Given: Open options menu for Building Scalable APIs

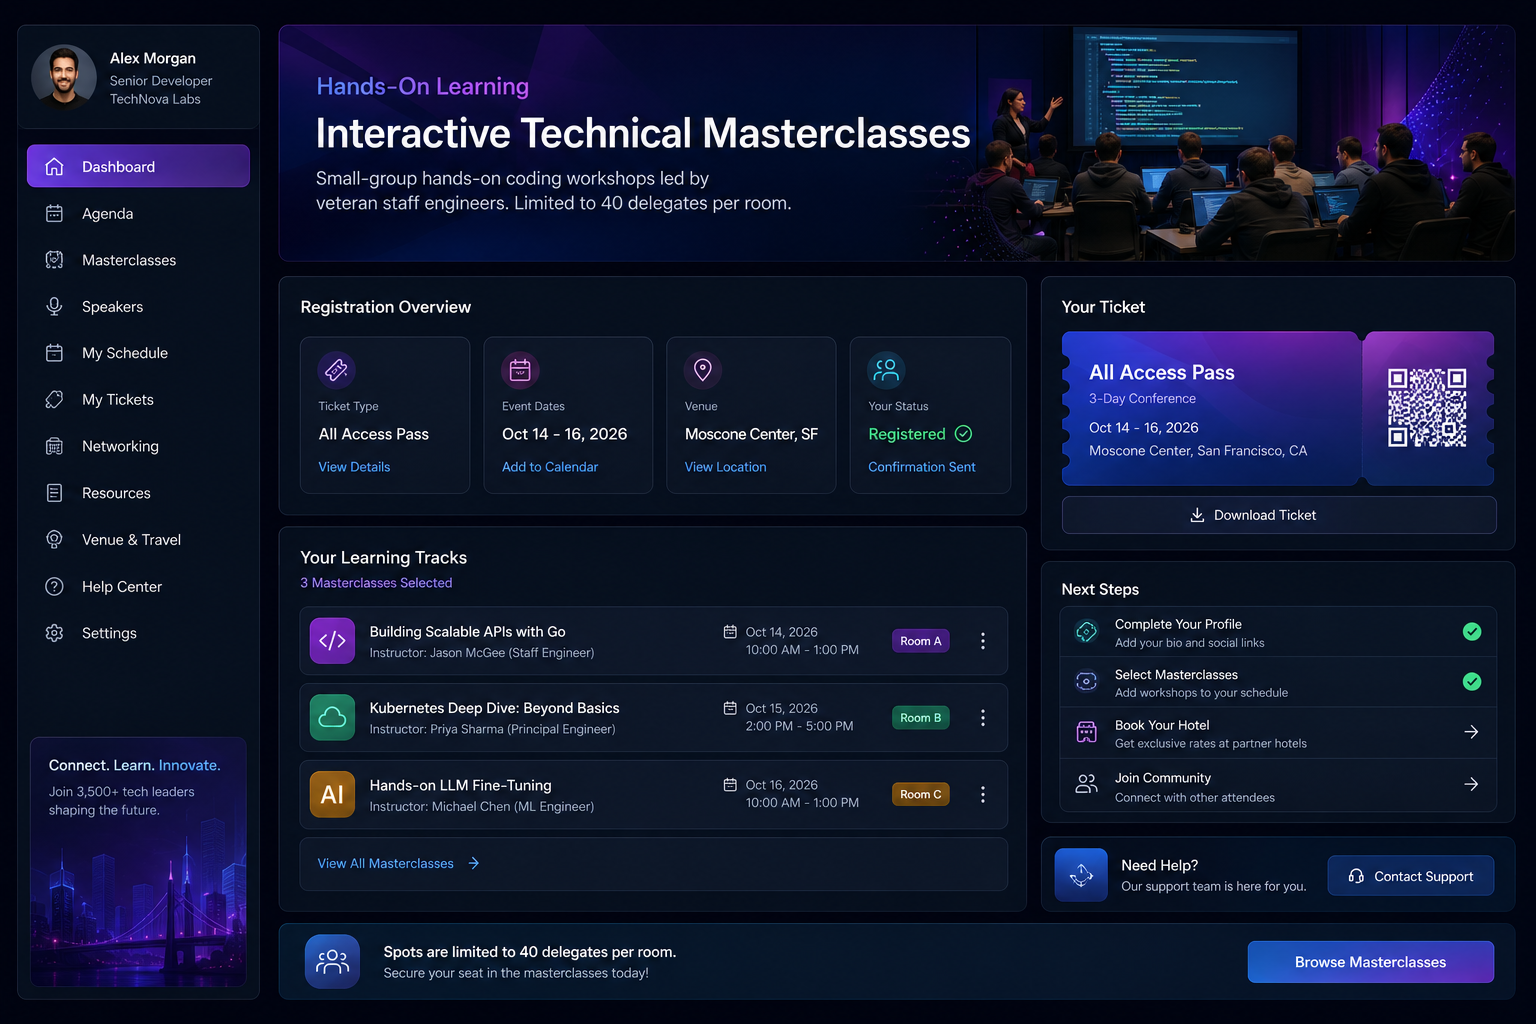Looking at the screenshot, I should pos(983,641).
